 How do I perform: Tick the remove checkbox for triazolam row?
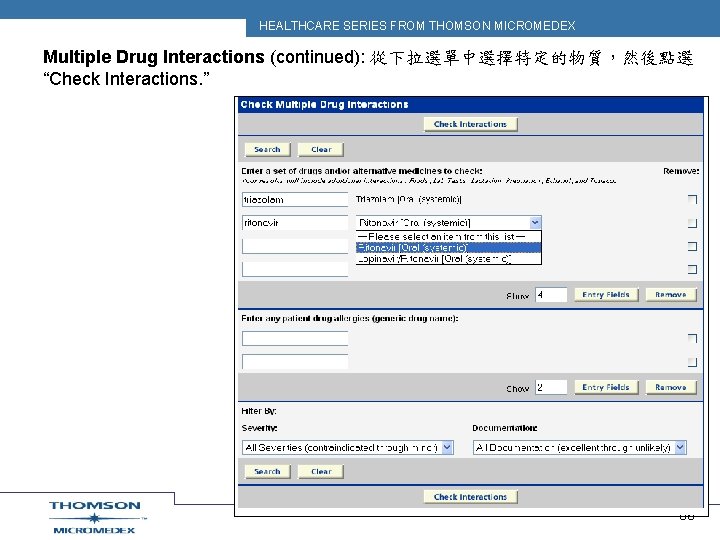tap(692, 200)
